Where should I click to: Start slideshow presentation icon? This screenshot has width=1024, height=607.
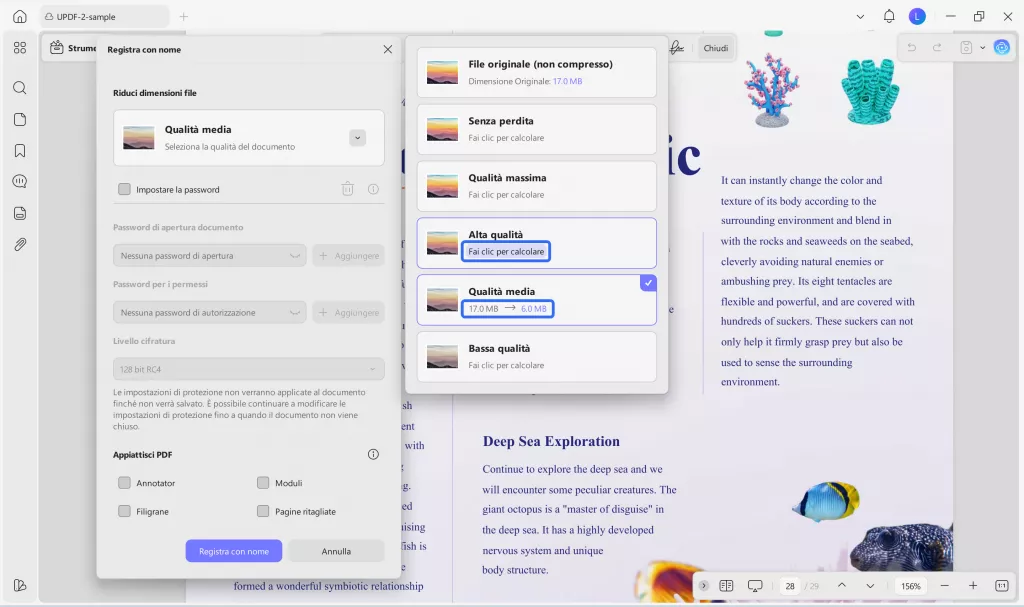(x=755, y=585)
